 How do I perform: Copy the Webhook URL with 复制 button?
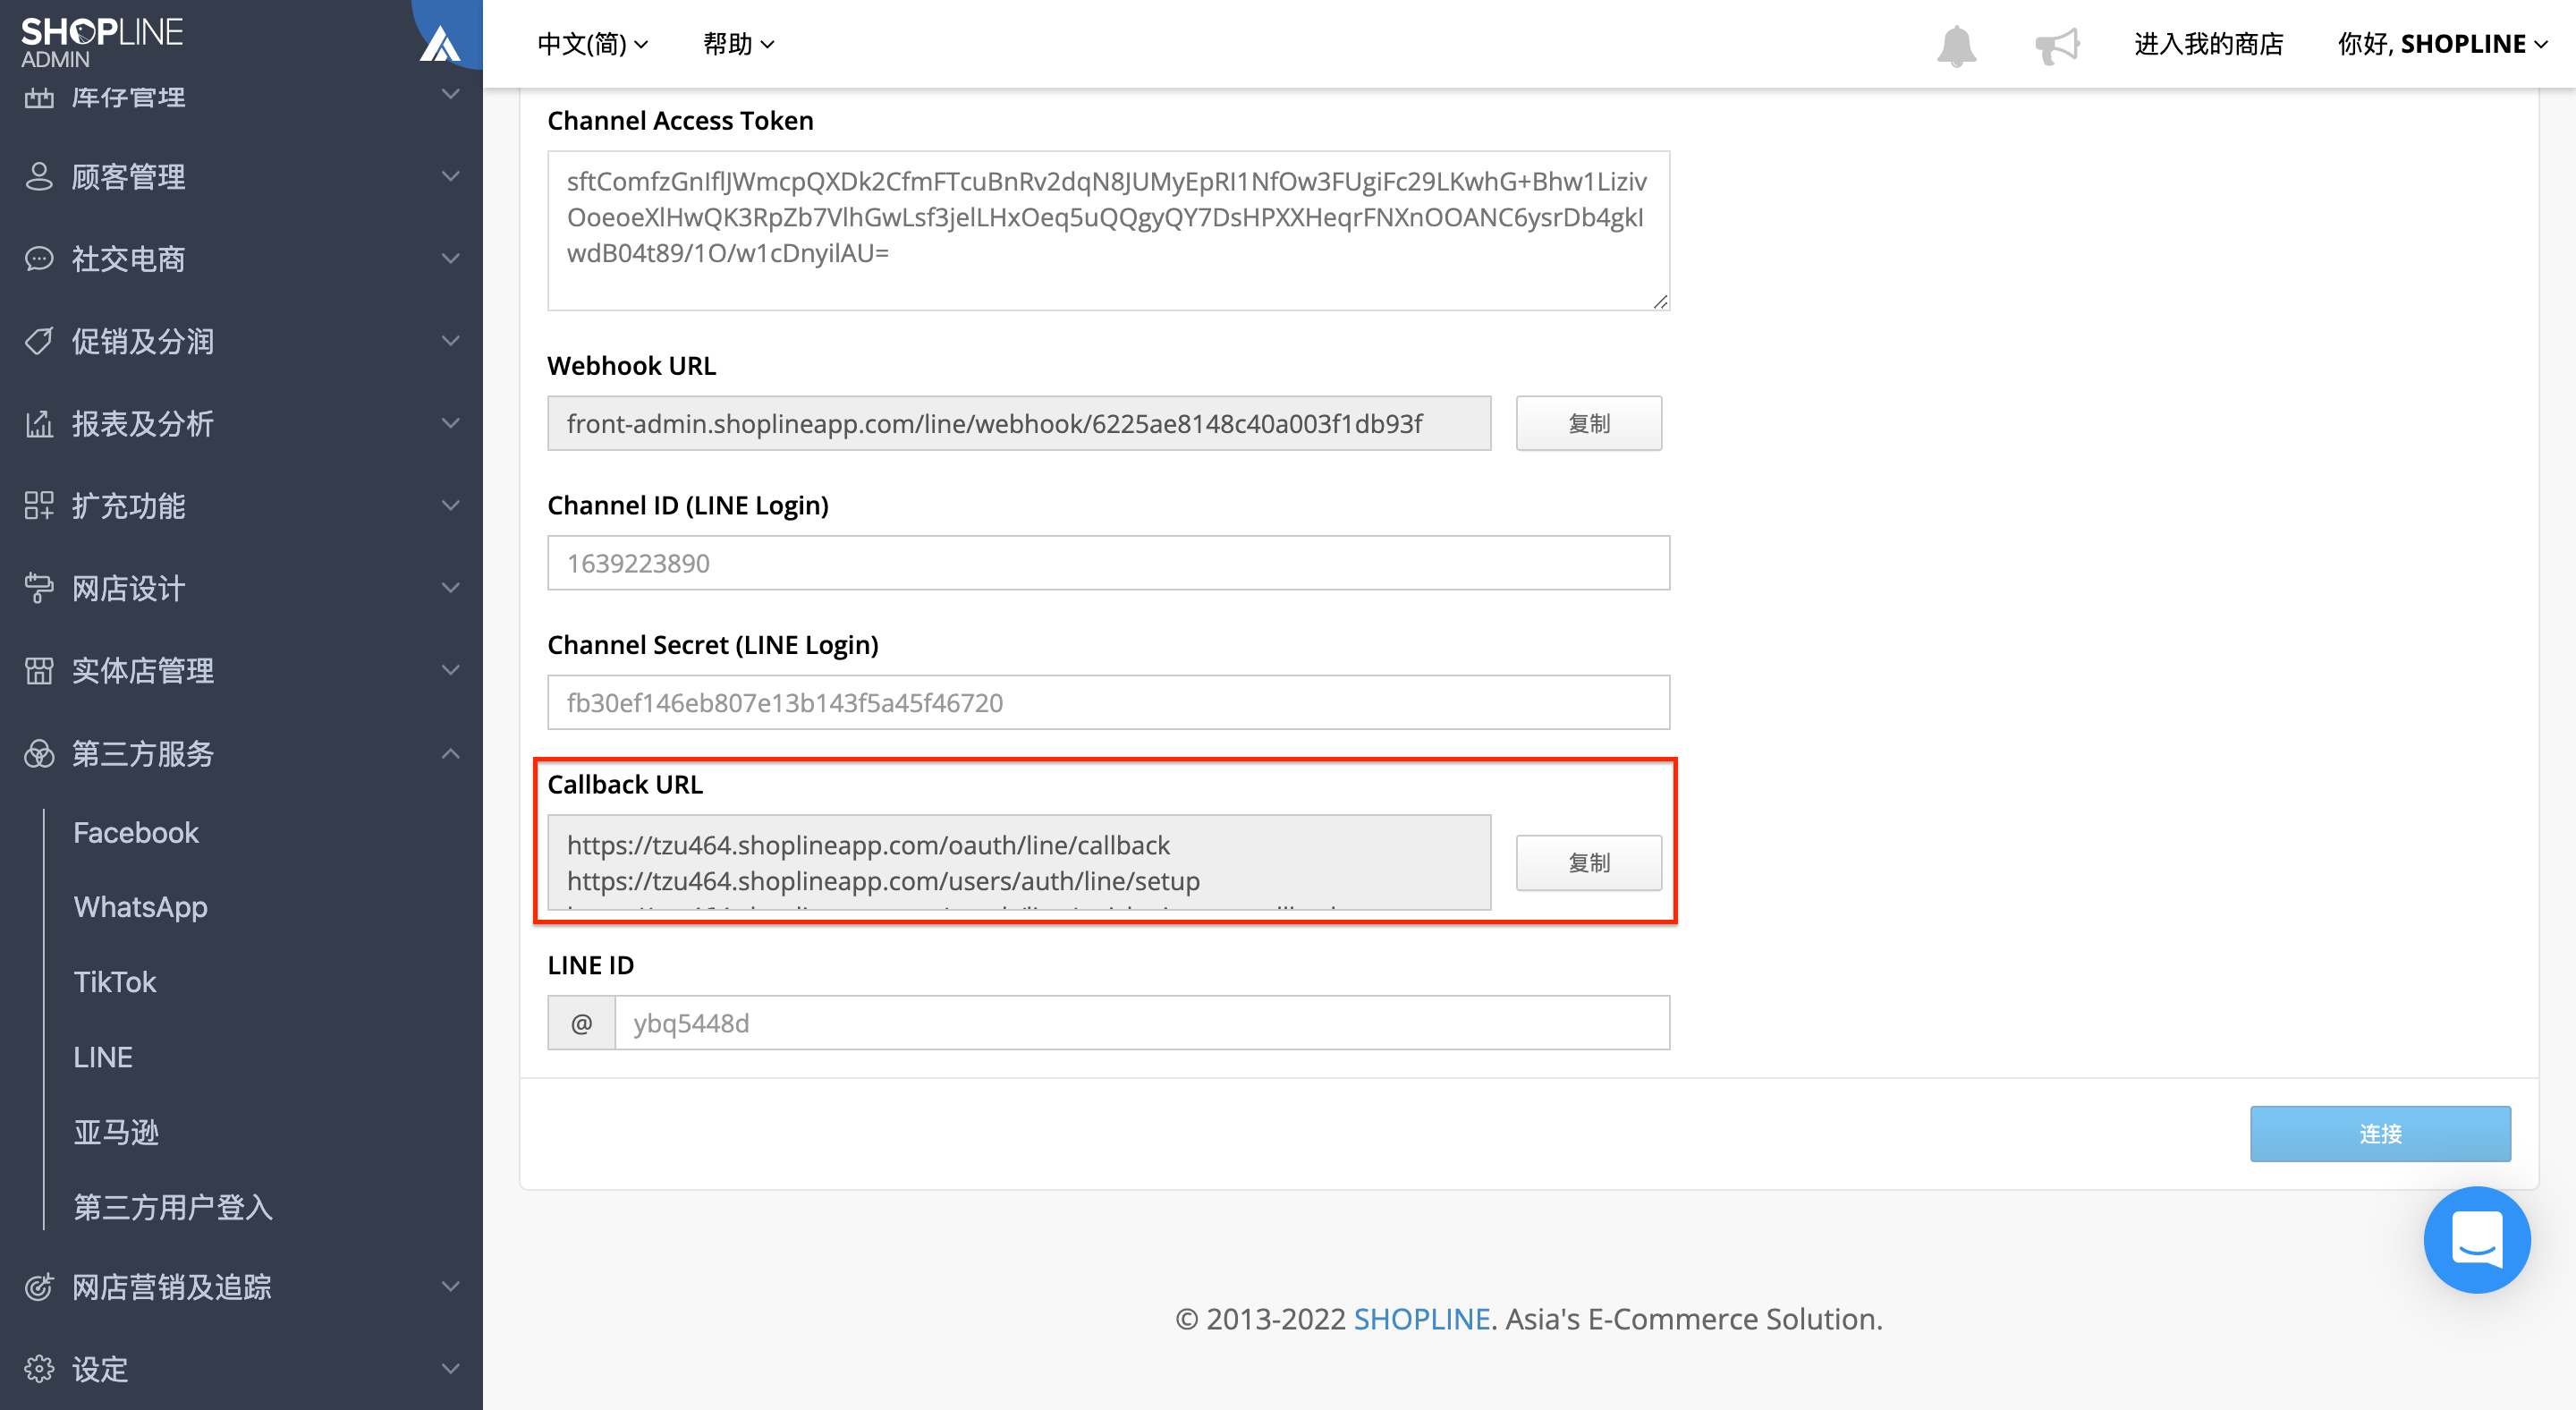point(1588,423)
